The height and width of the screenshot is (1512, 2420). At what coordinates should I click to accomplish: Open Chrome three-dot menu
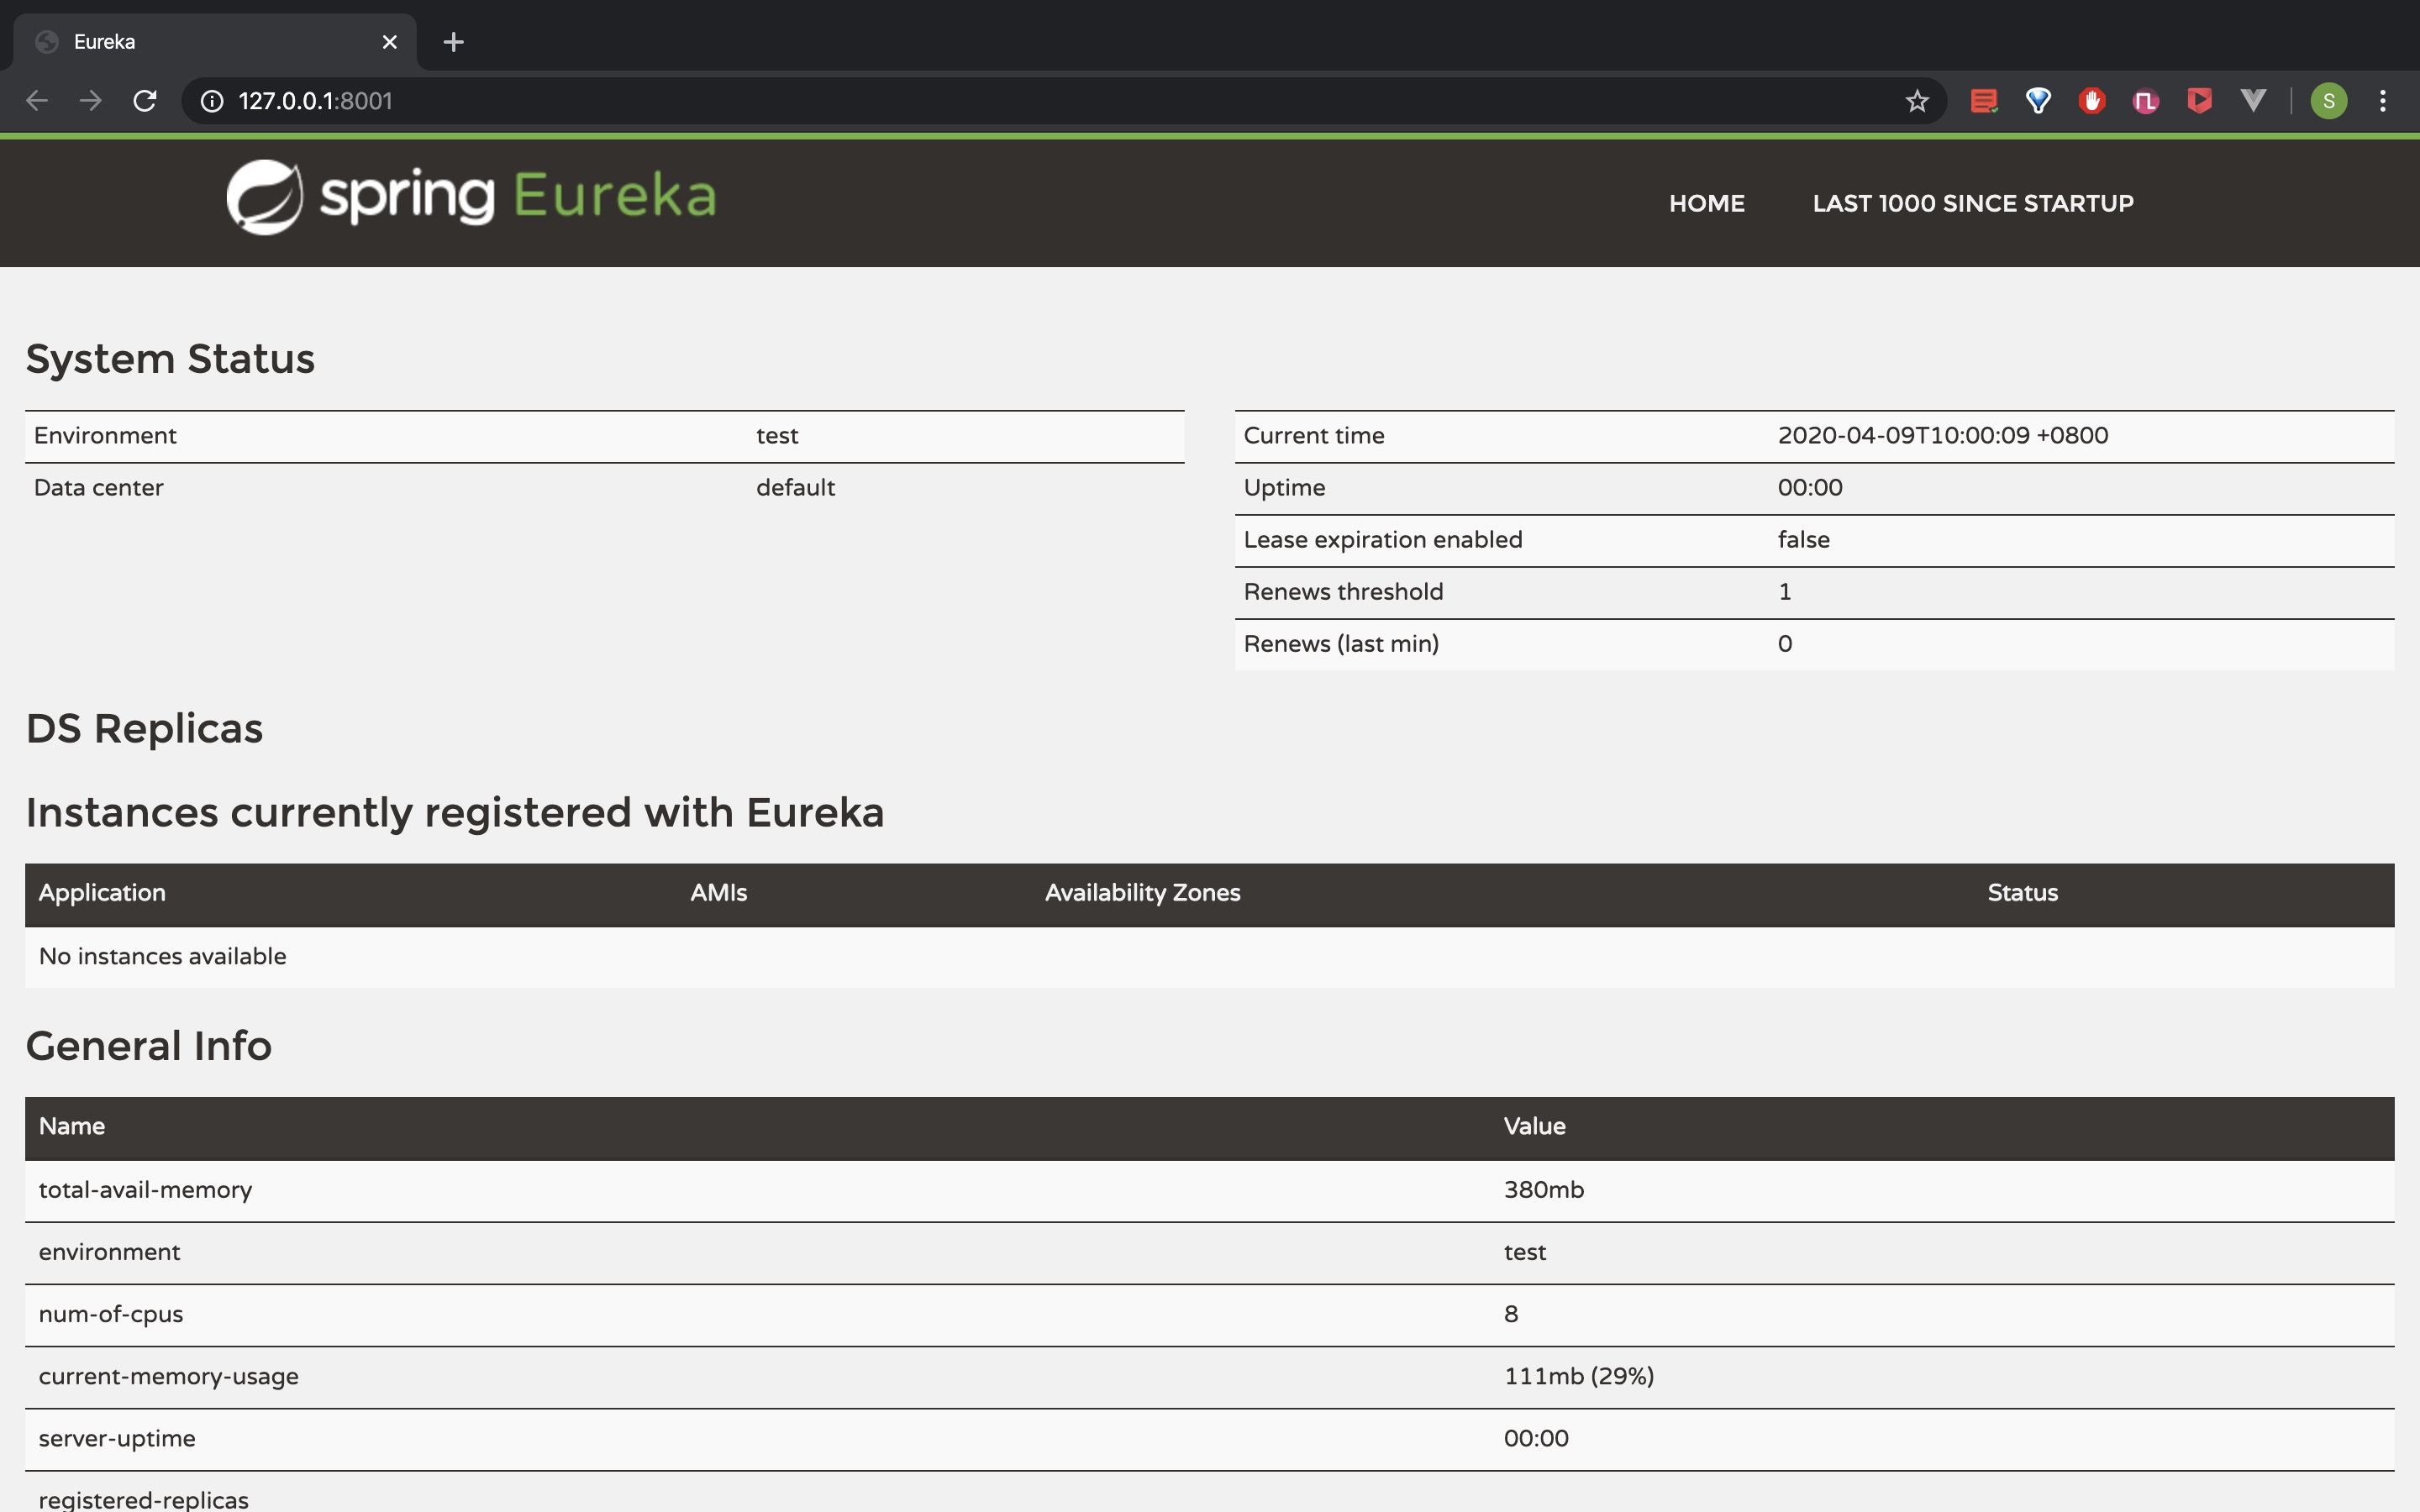coord(2383,101)
